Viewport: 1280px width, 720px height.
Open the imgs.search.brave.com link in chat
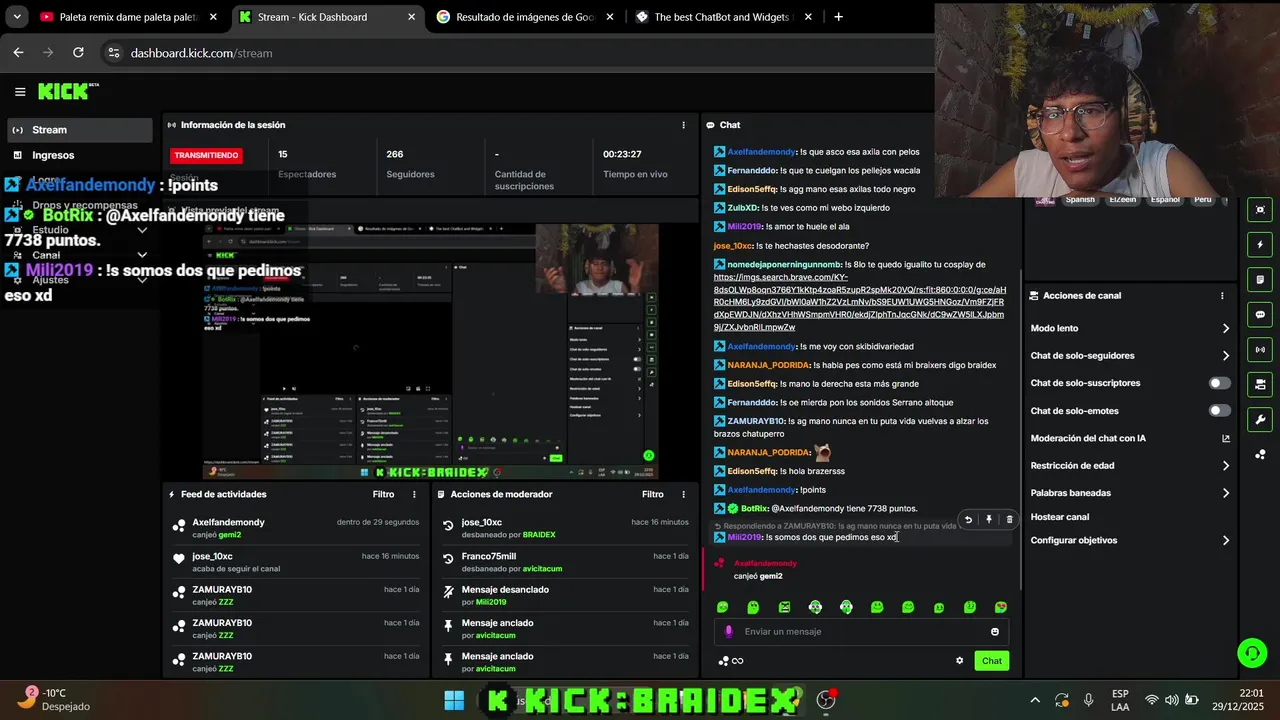pos(859,302)
